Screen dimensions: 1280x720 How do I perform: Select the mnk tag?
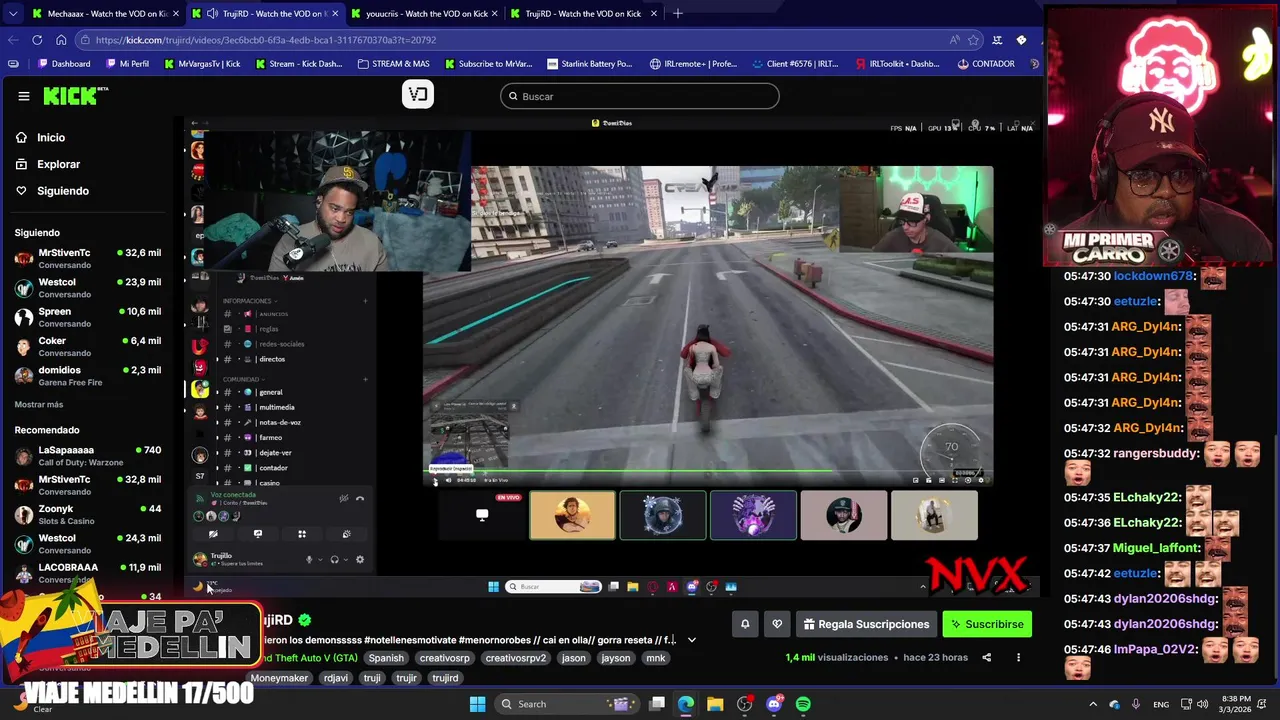655,658
